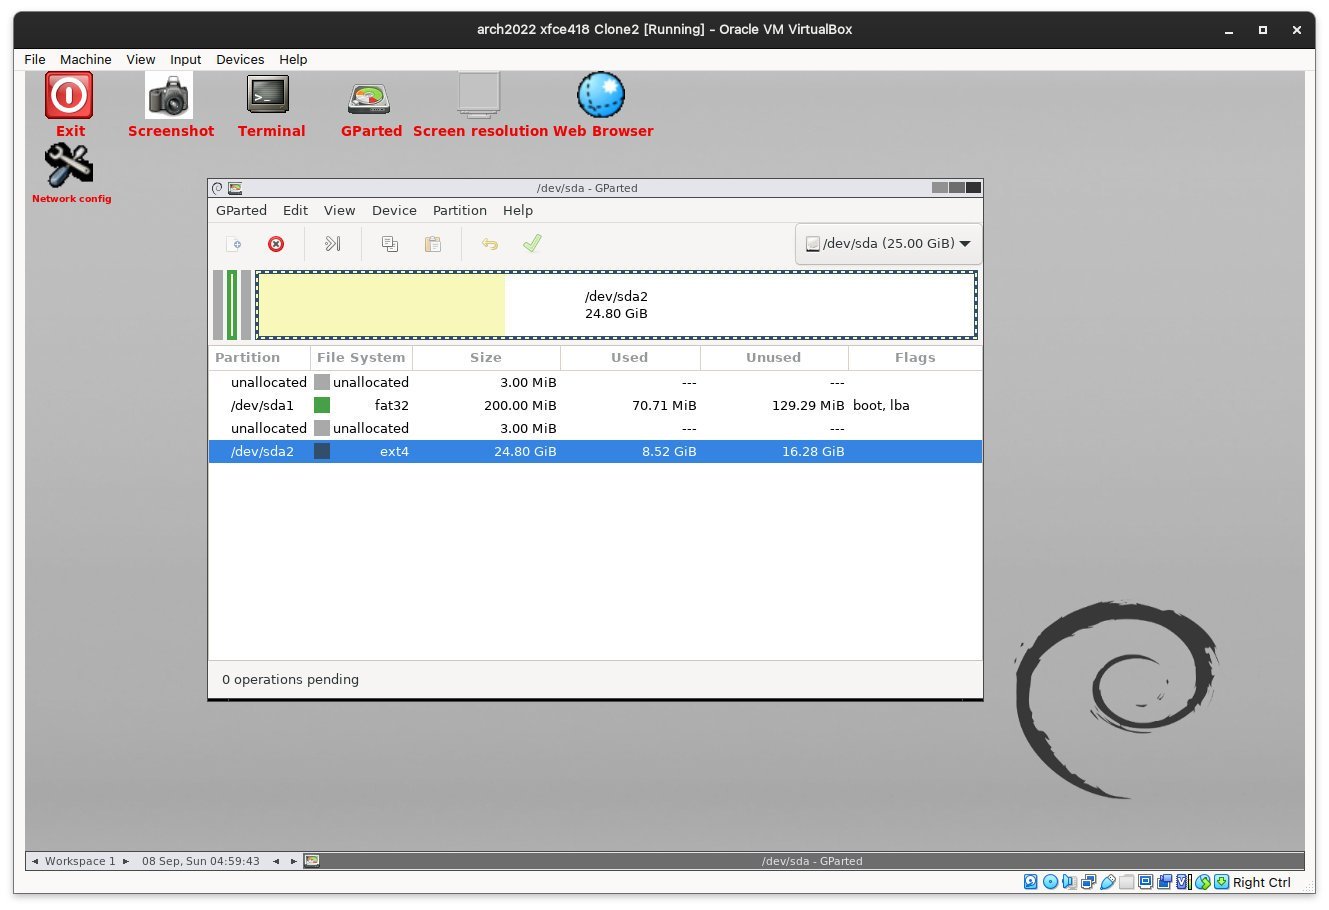
Task: Open the VirtualBox Machine menu
Action: [86, 59]
